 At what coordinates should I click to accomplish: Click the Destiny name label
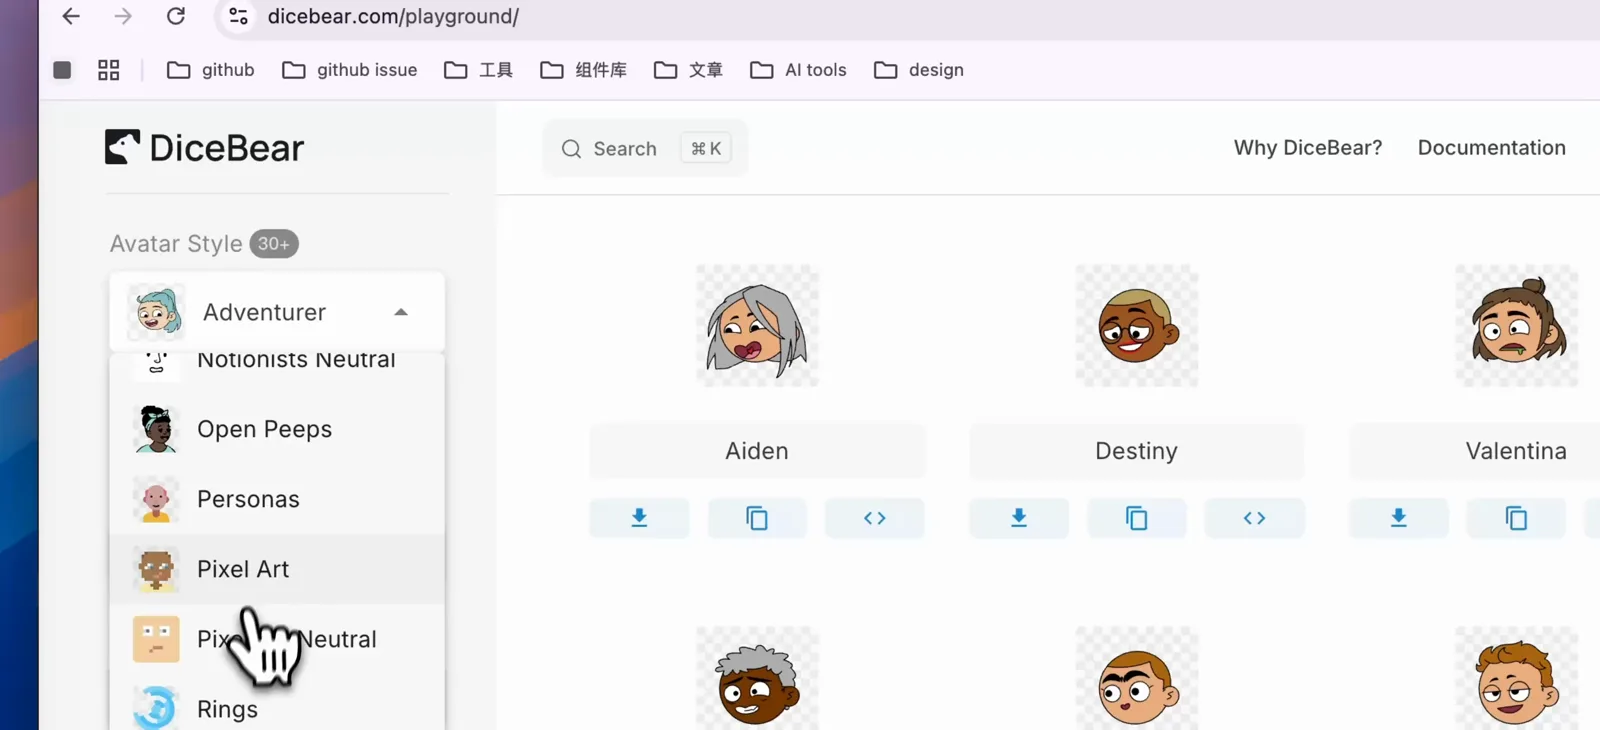click(1137, 451)
